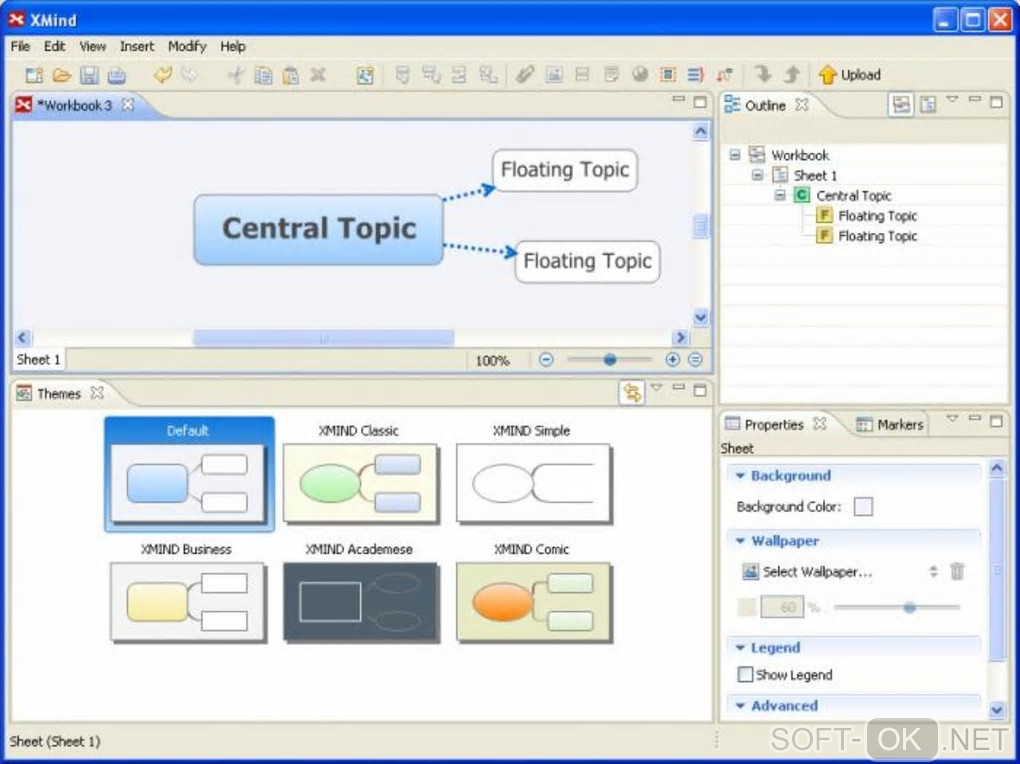Apply the XMIND Comic theme
The height and width of the screenshot is (764, 1020).
533,594
